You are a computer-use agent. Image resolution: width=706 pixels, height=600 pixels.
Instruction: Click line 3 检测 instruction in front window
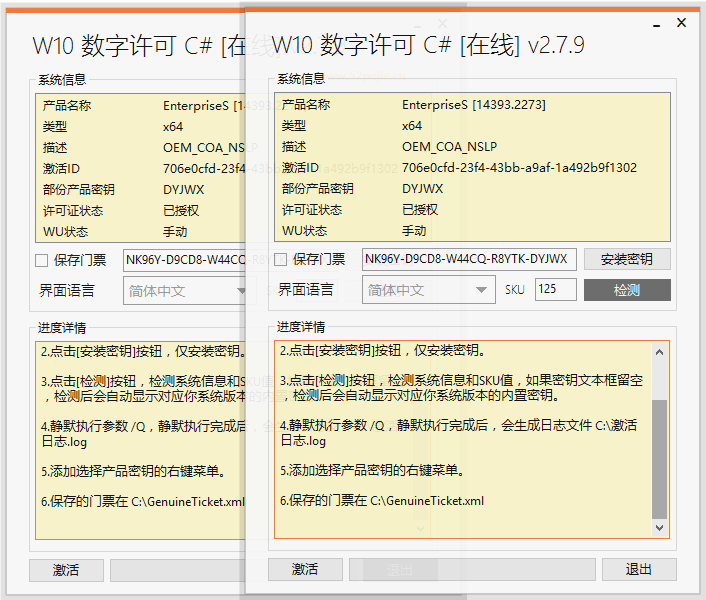click(462, 388)
